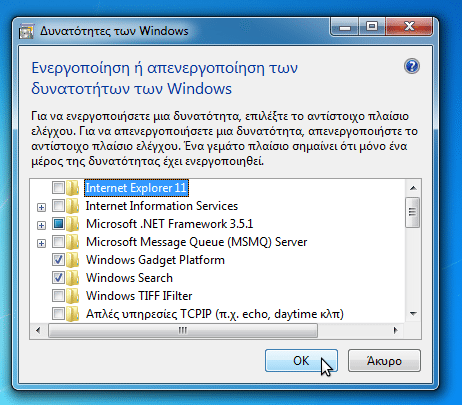Click the horizontal scrollbar left arrow
This screenshot has width=462, height=405.
(38, 331)
